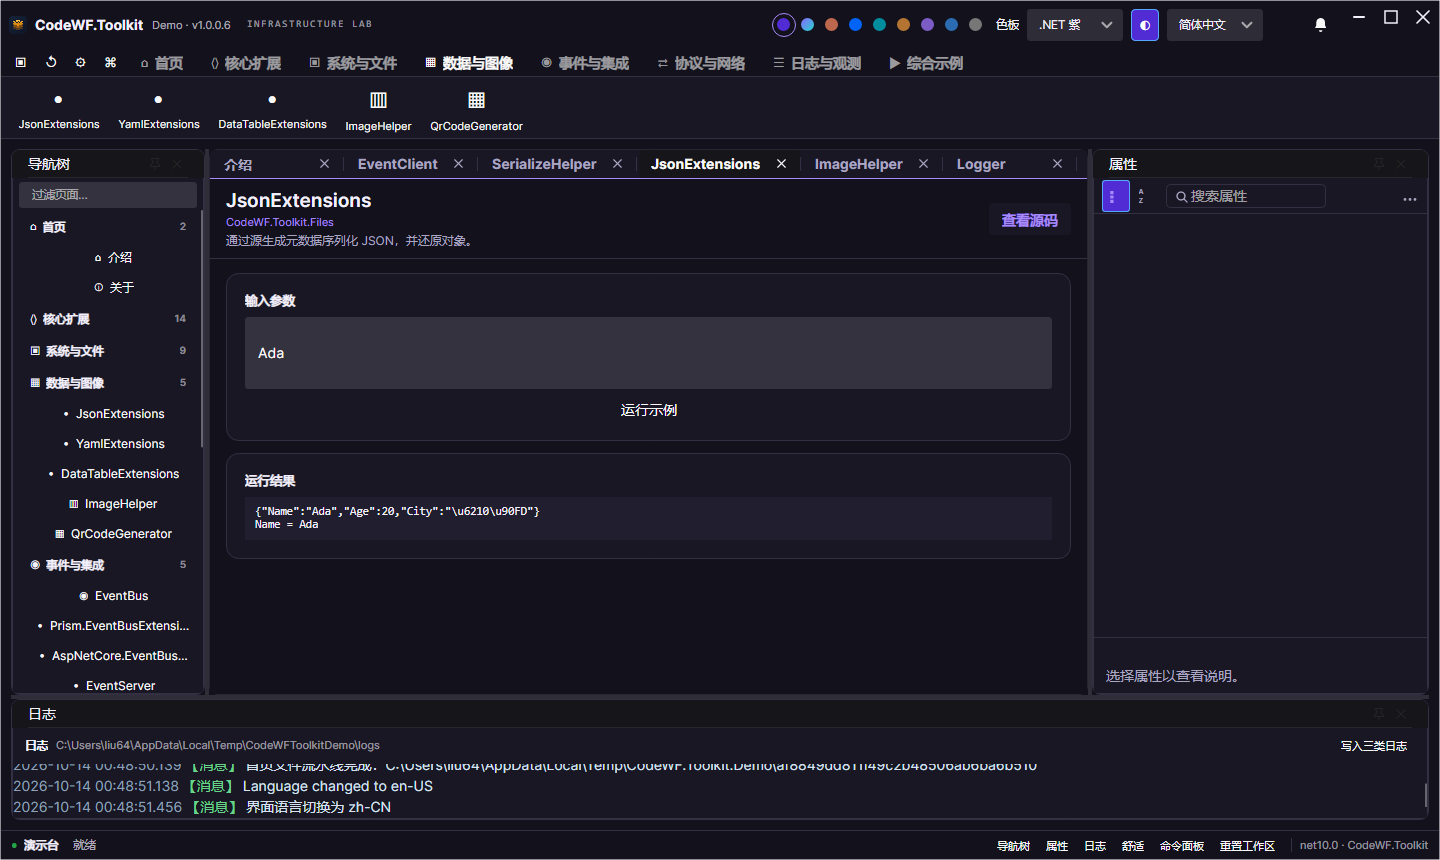The image size is (1440, 860).
Task: Click the refresh arrow icon in the top toolbar
Action: point(51,63)
